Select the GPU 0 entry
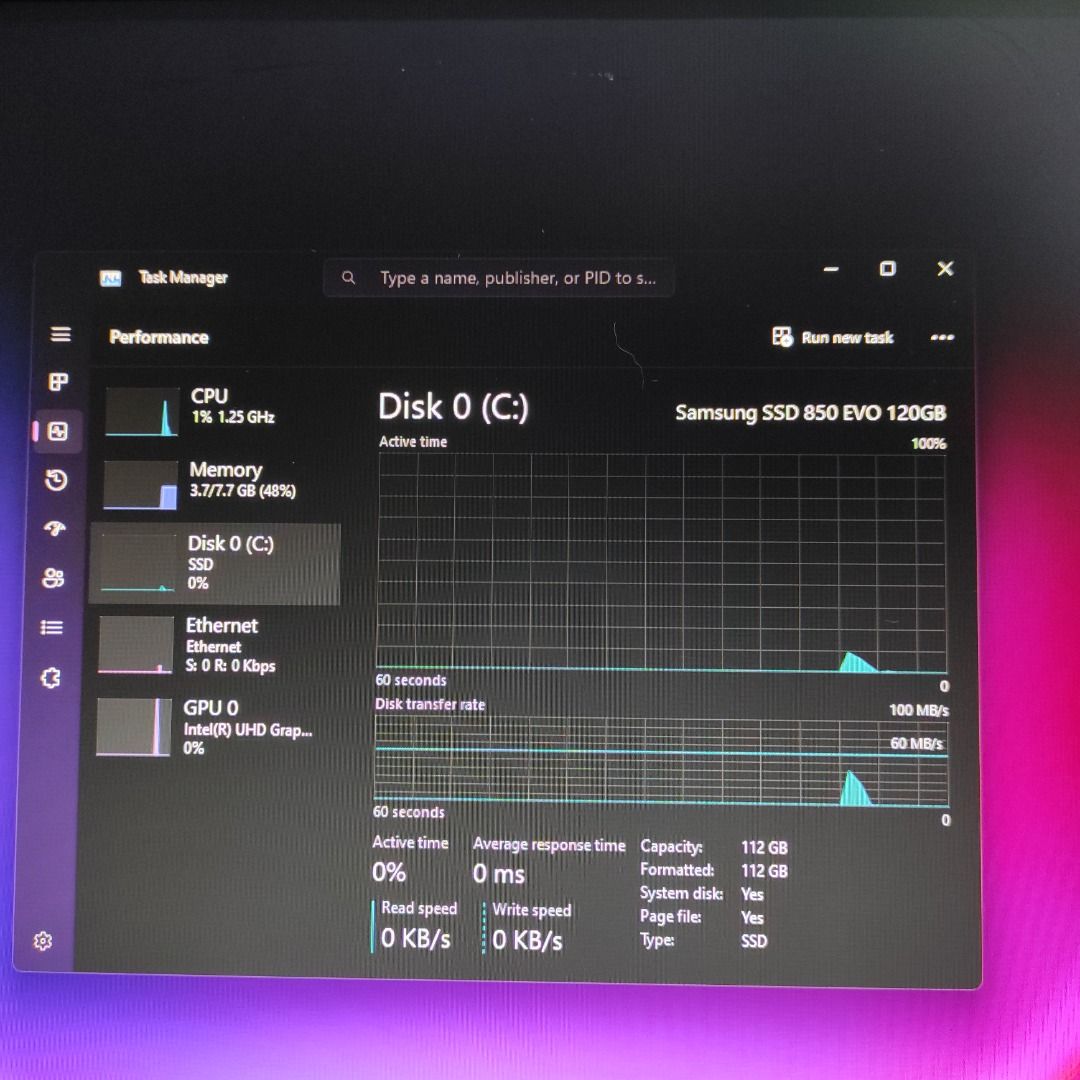 213,728
